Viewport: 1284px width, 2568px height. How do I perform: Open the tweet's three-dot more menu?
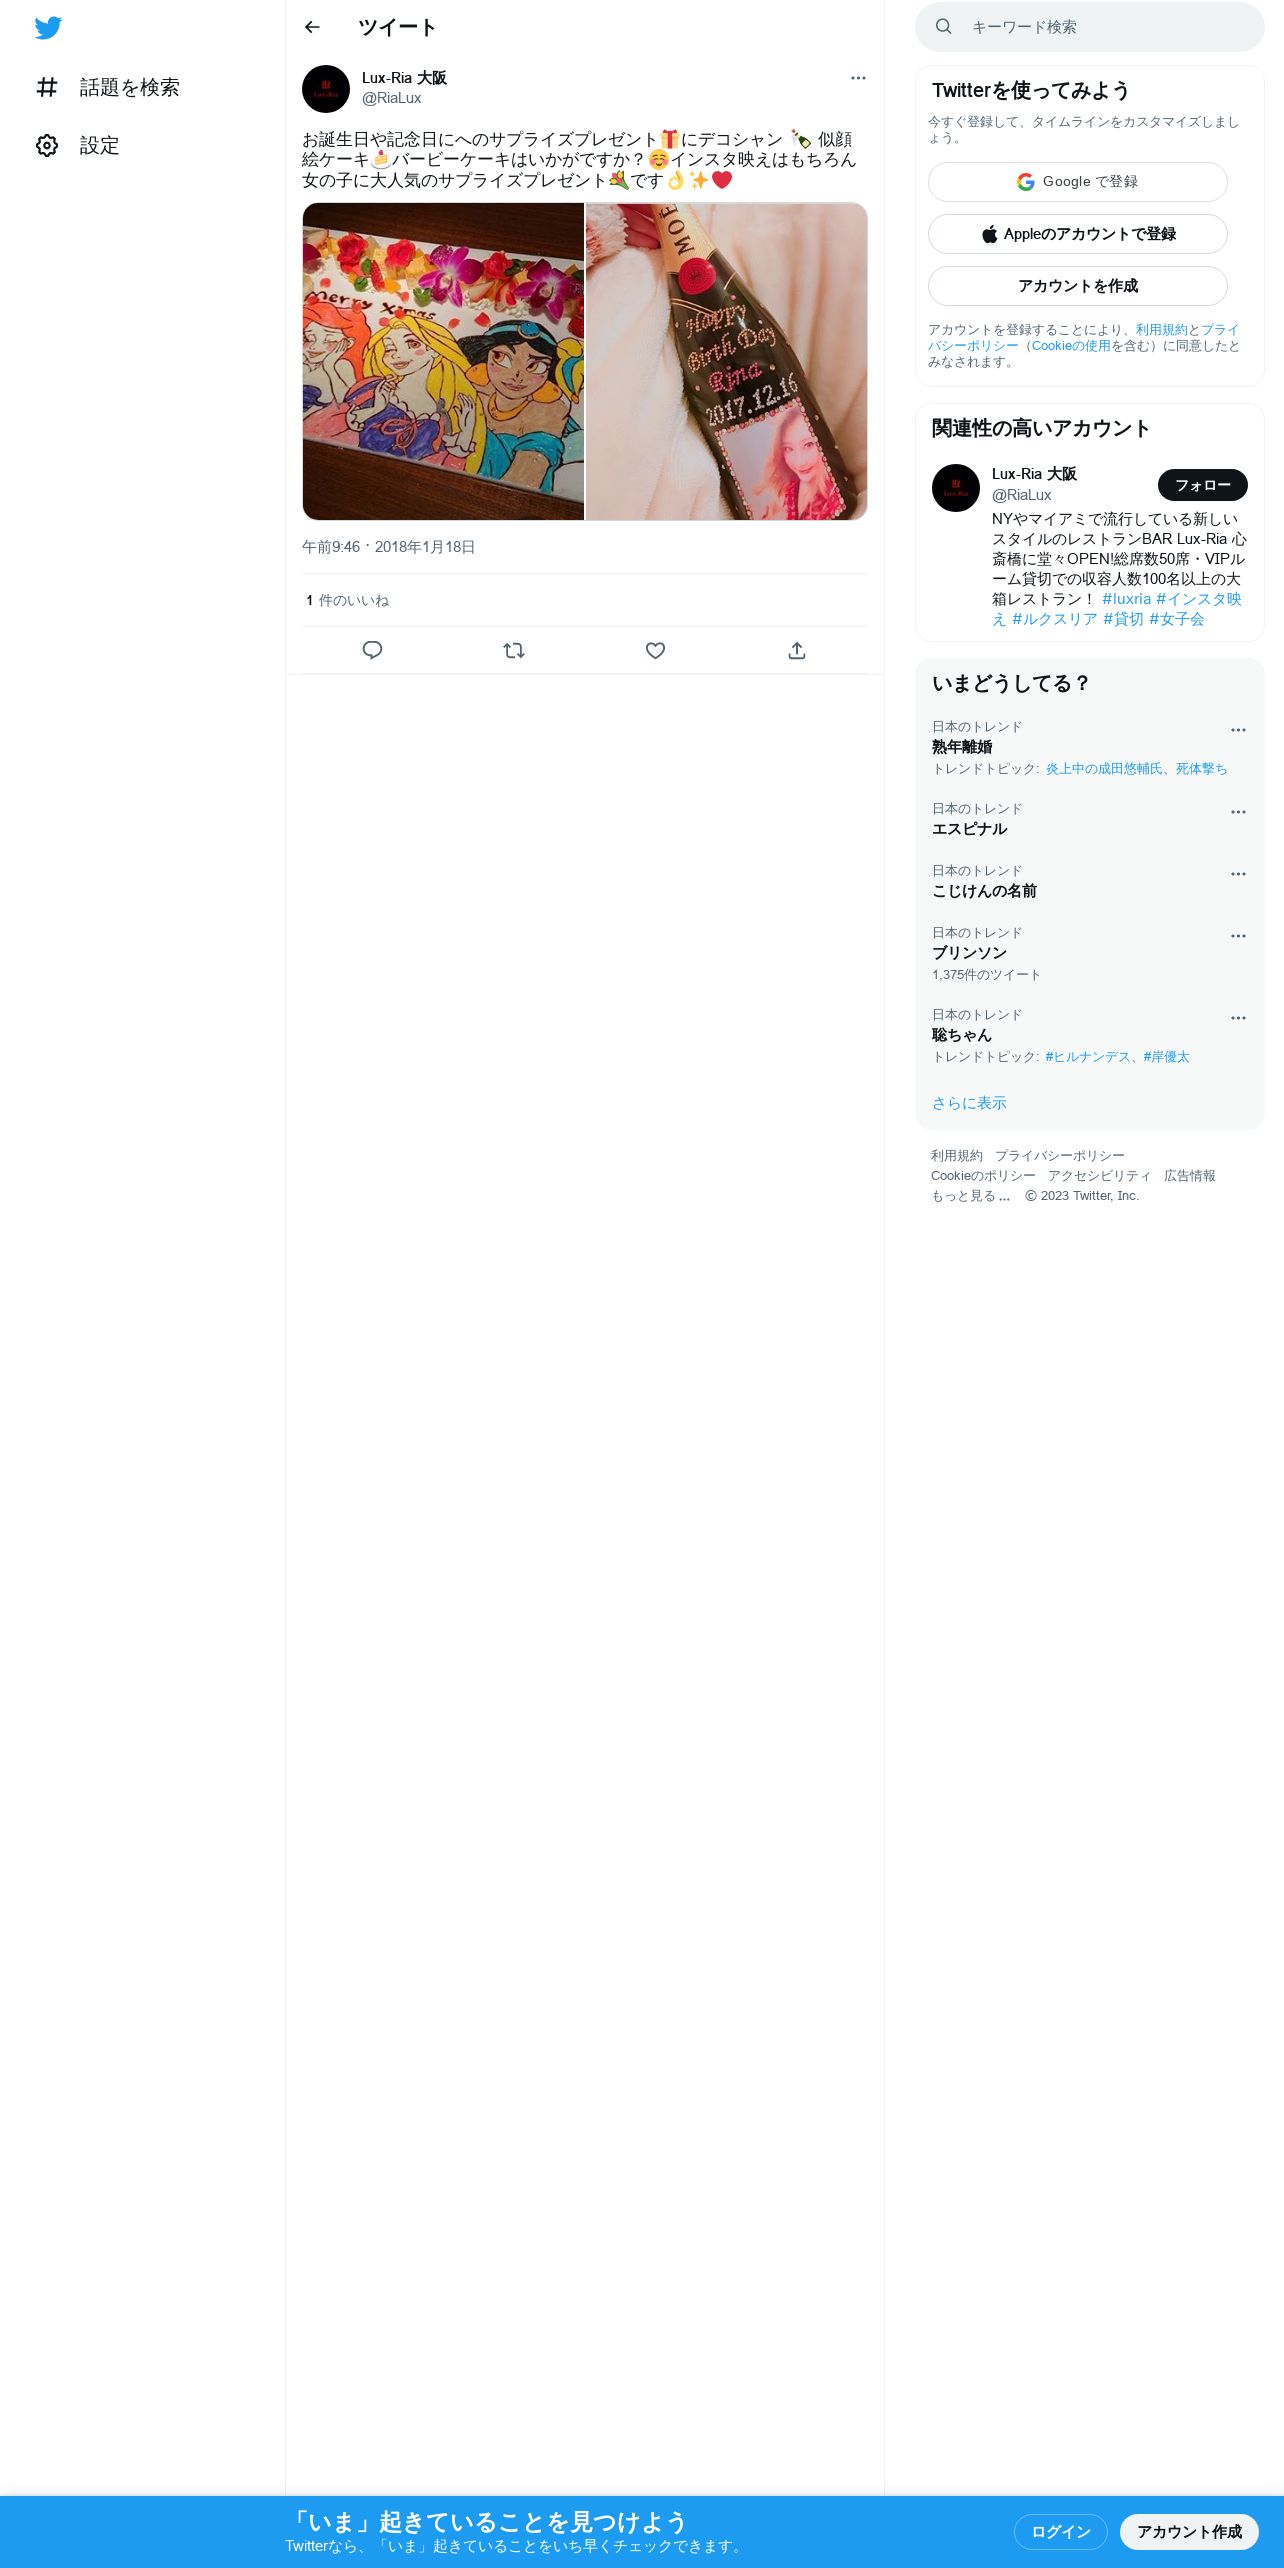click(x=858, y=78)
